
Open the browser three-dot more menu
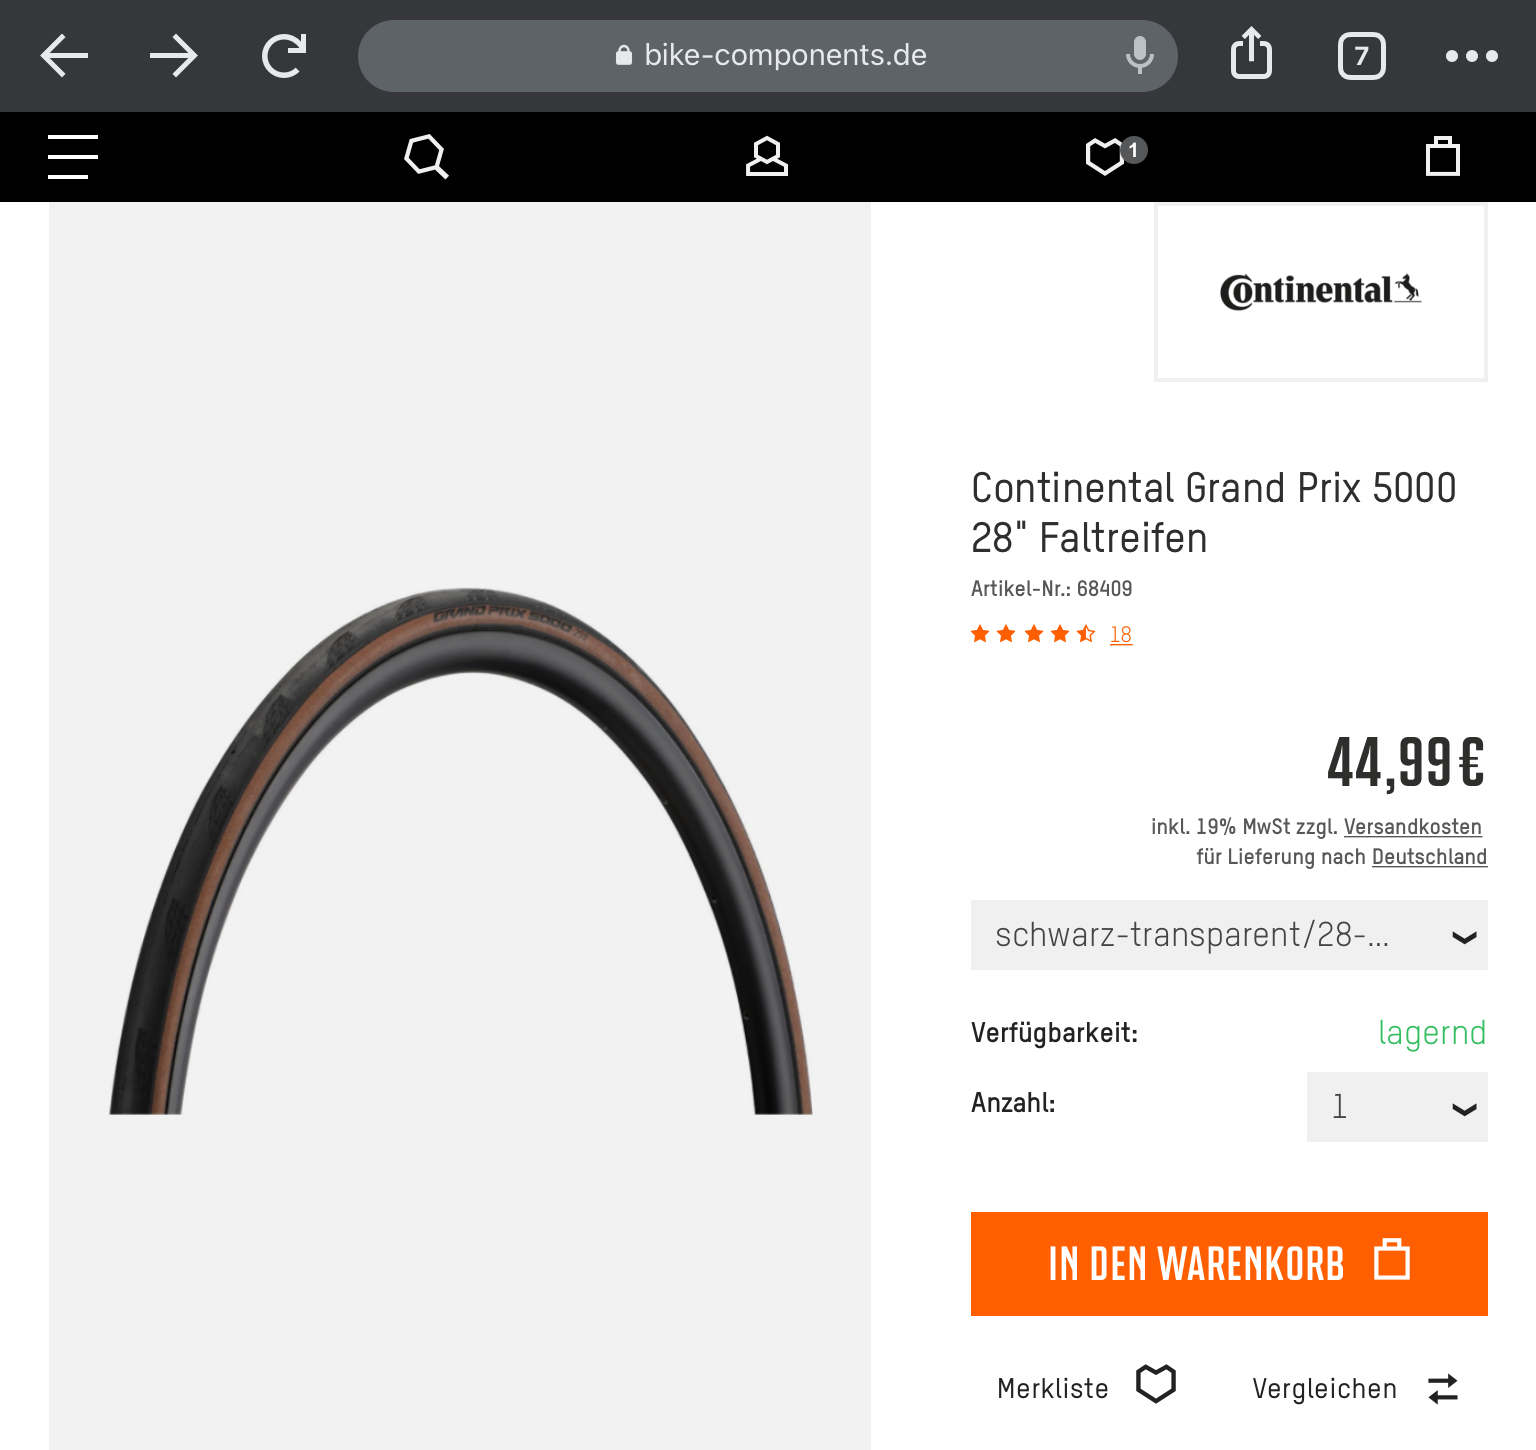pyautogui.click(x=1471, y=56)
